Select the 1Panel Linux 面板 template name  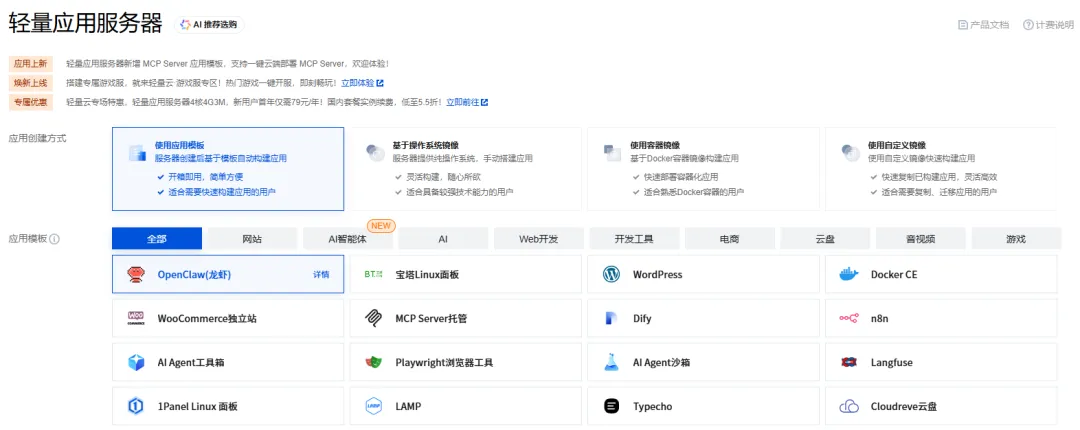(198, 407)
